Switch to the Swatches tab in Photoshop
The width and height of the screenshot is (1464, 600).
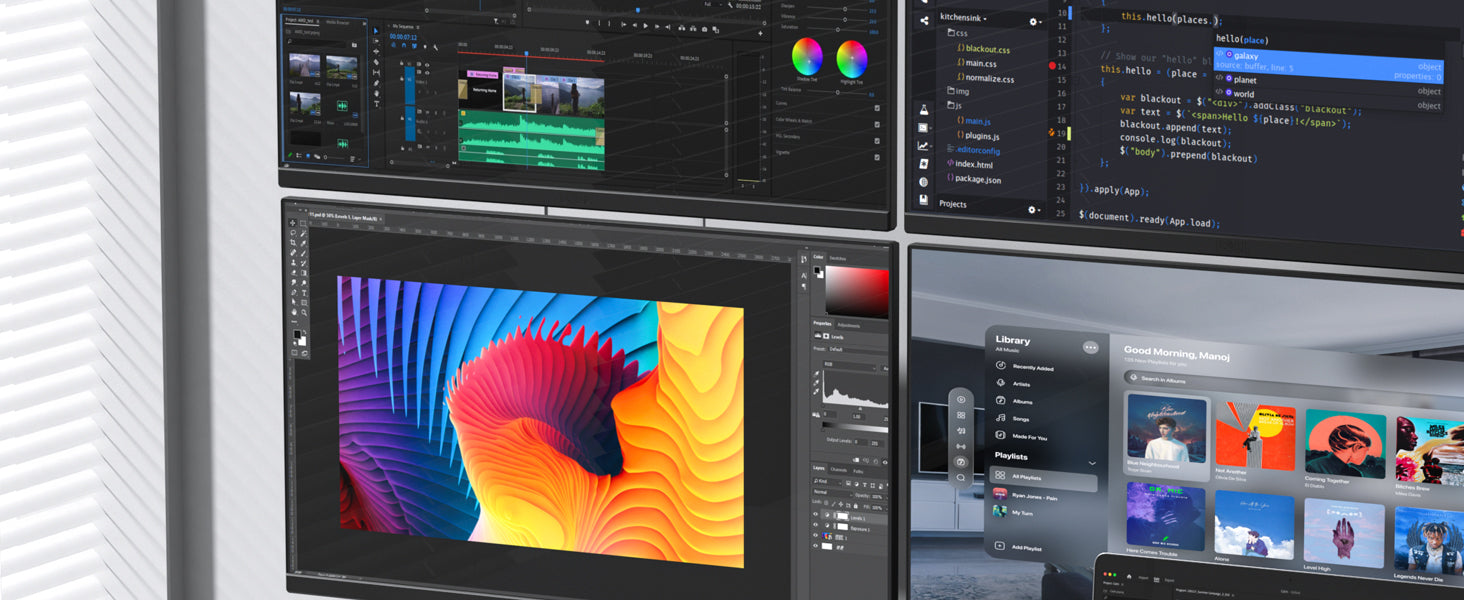[x=837, y=258]
